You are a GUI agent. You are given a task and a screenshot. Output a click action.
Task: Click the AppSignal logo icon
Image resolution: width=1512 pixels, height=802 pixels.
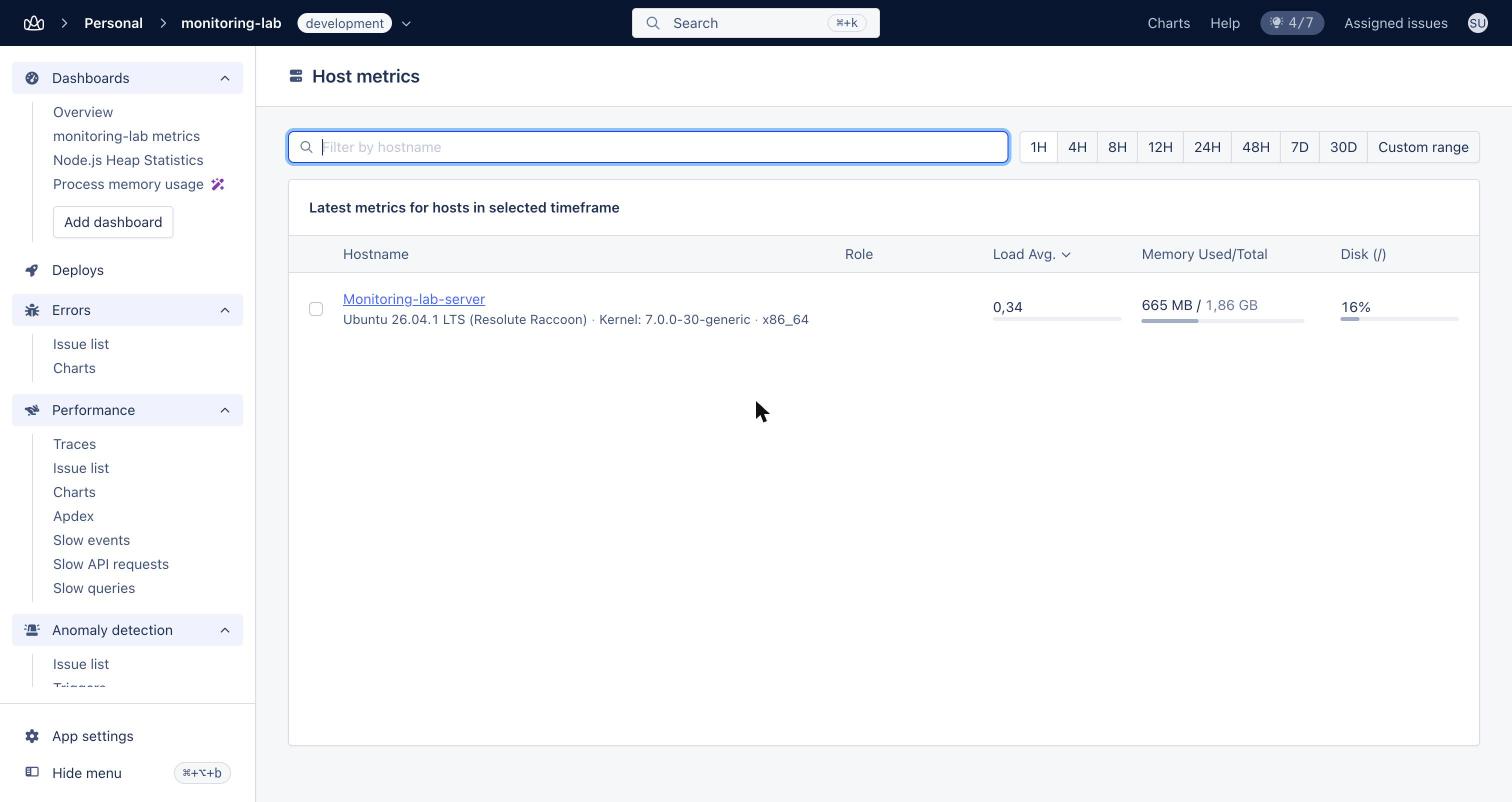pyautogui.click(x=34, y=23)
